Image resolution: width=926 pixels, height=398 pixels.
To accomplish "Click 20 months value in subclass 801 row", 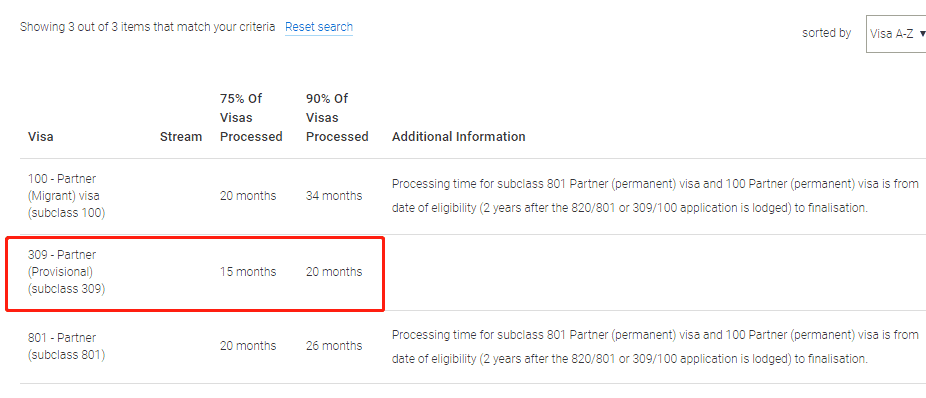I will point(248,345).
